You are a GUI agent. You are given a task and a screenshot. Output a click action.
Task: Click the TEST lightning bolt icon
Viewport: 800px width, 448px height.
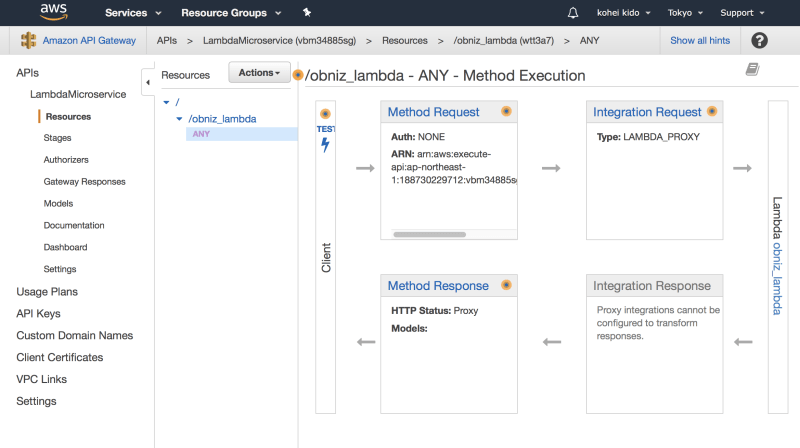tap(325, 145)
